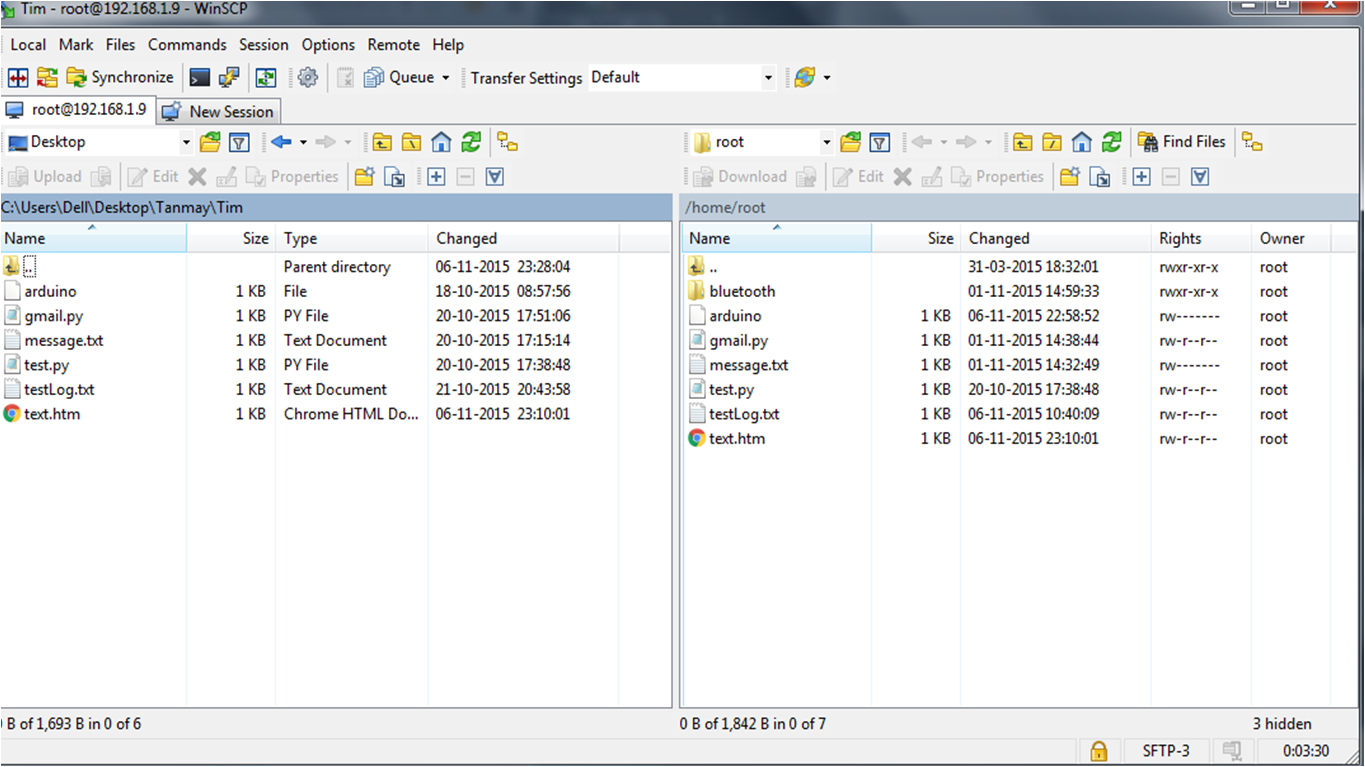The image size is (1365, 767).
Task: Open the console terminal icon
Action: [x=200, y=77]
